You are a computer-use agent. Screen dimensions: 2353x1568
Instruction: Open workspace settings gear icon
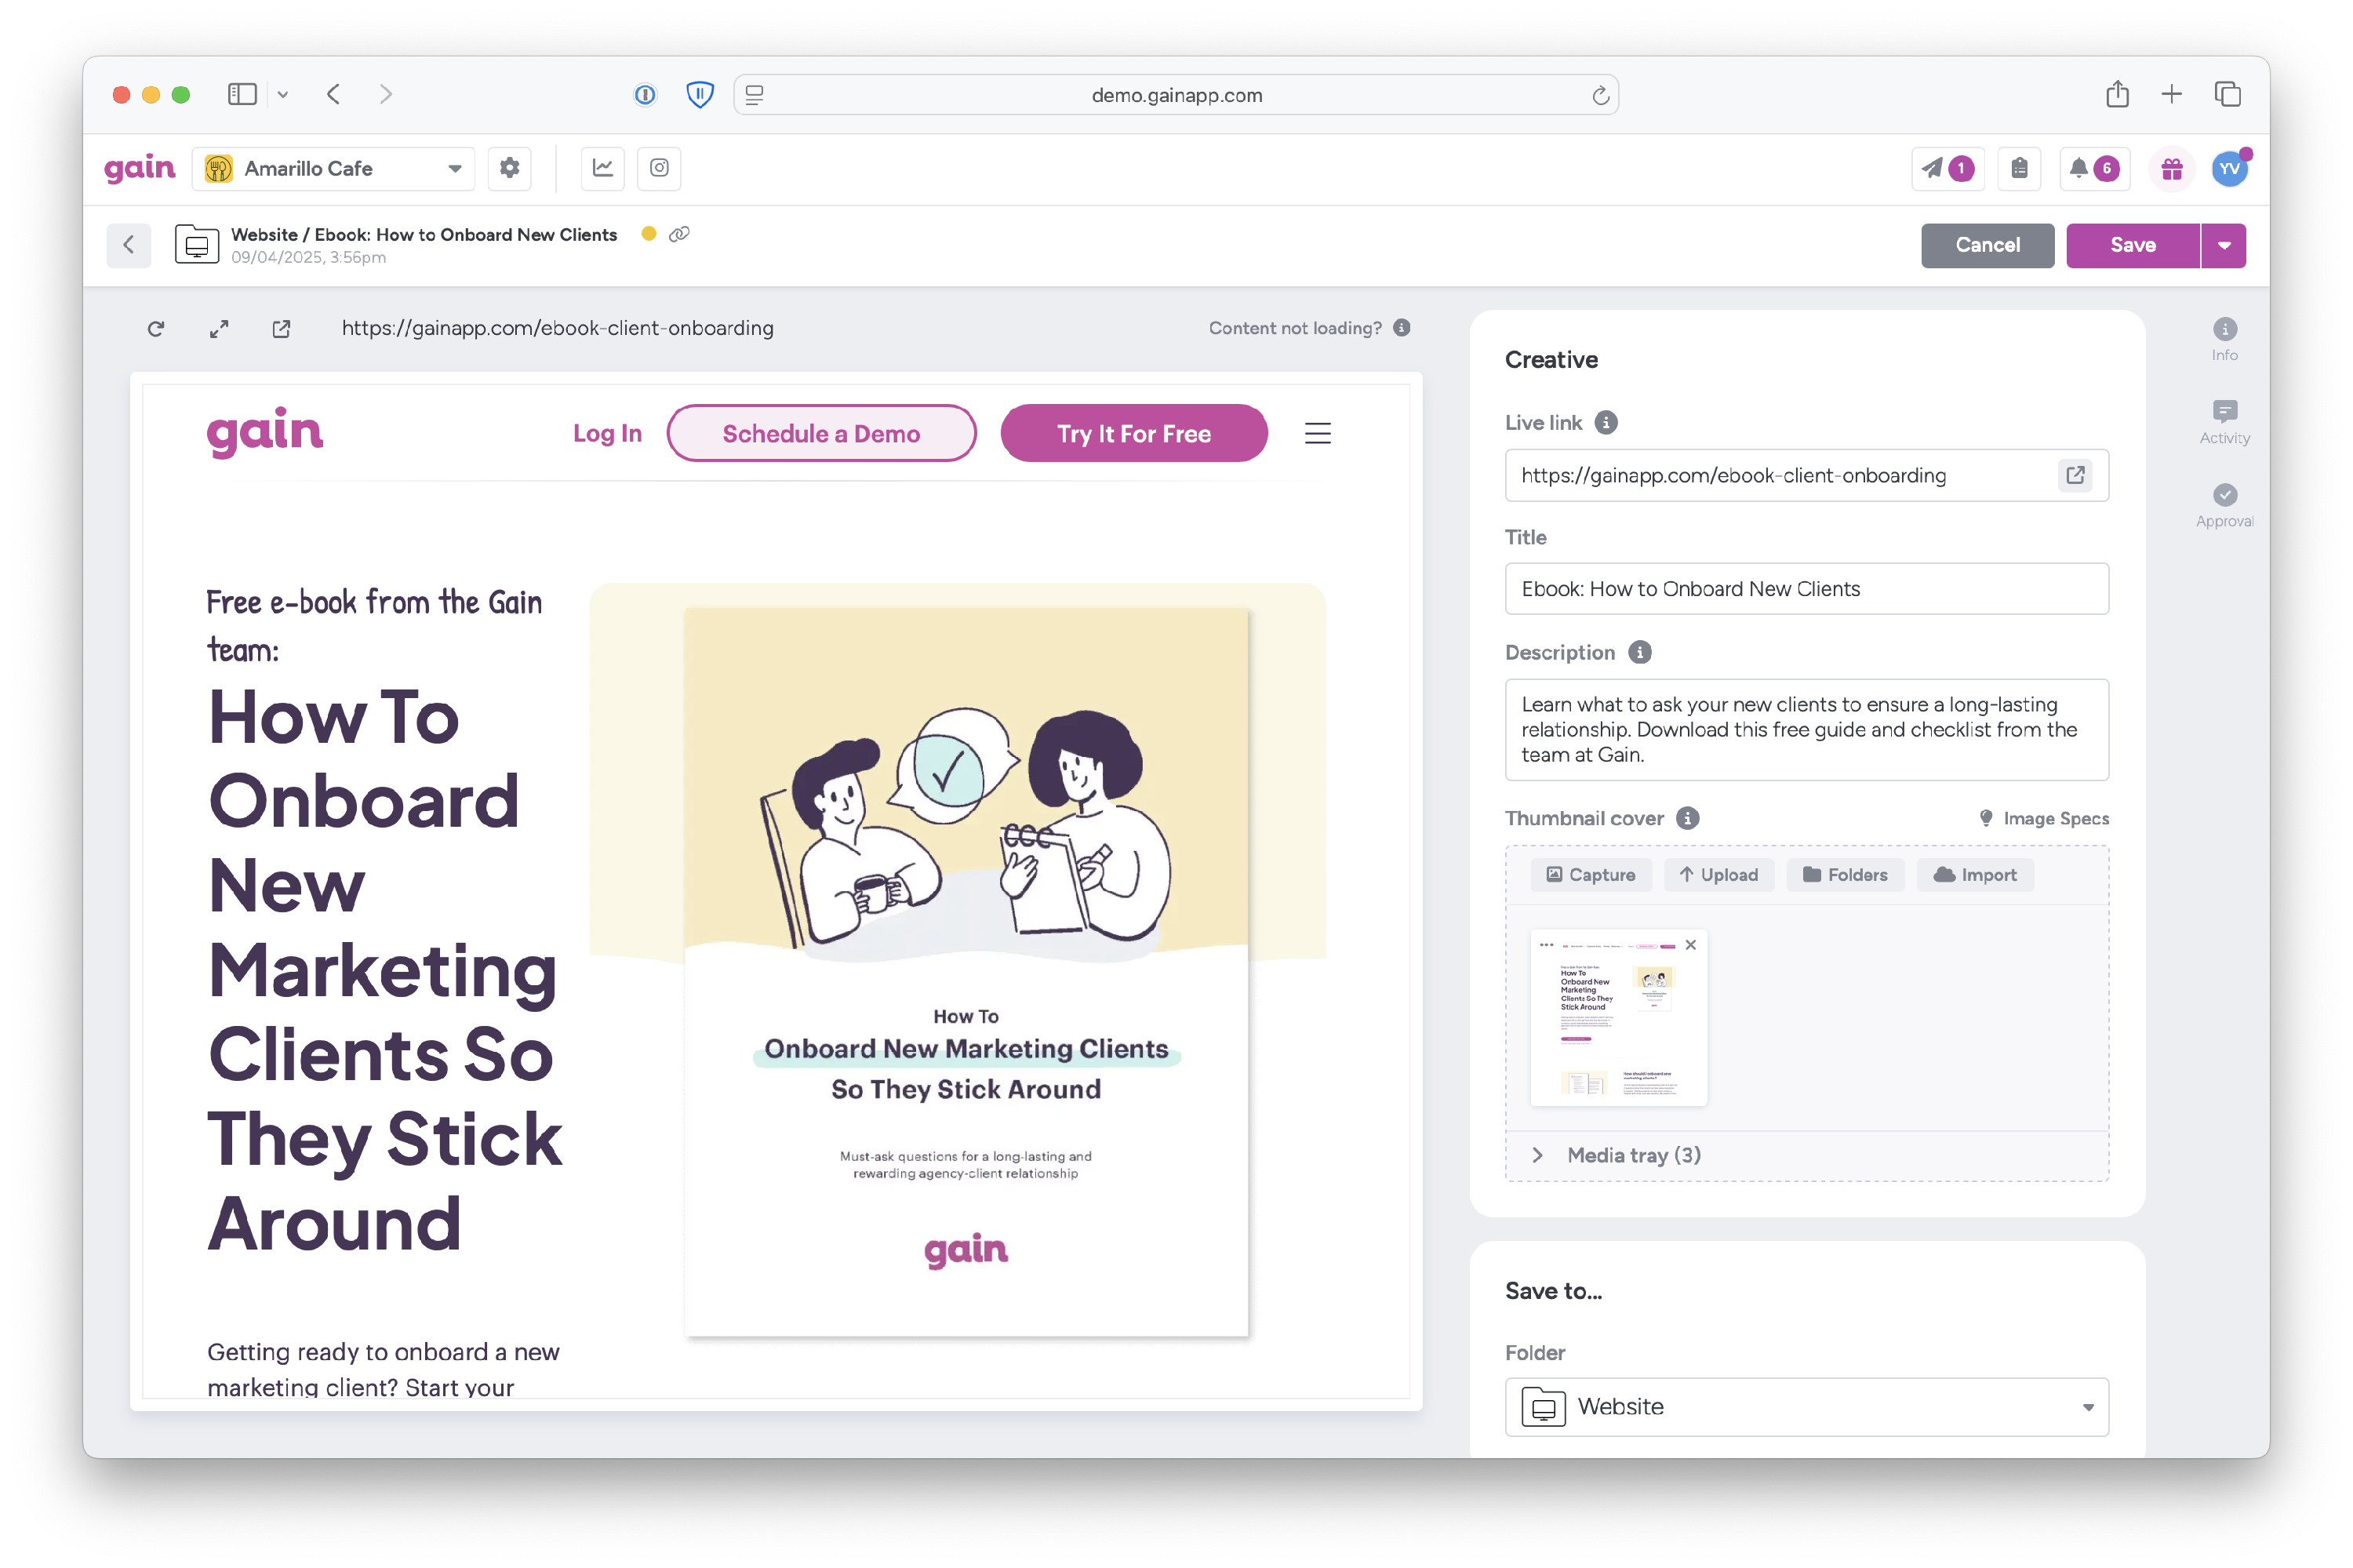pyautogui.click(x=509, y=168)
